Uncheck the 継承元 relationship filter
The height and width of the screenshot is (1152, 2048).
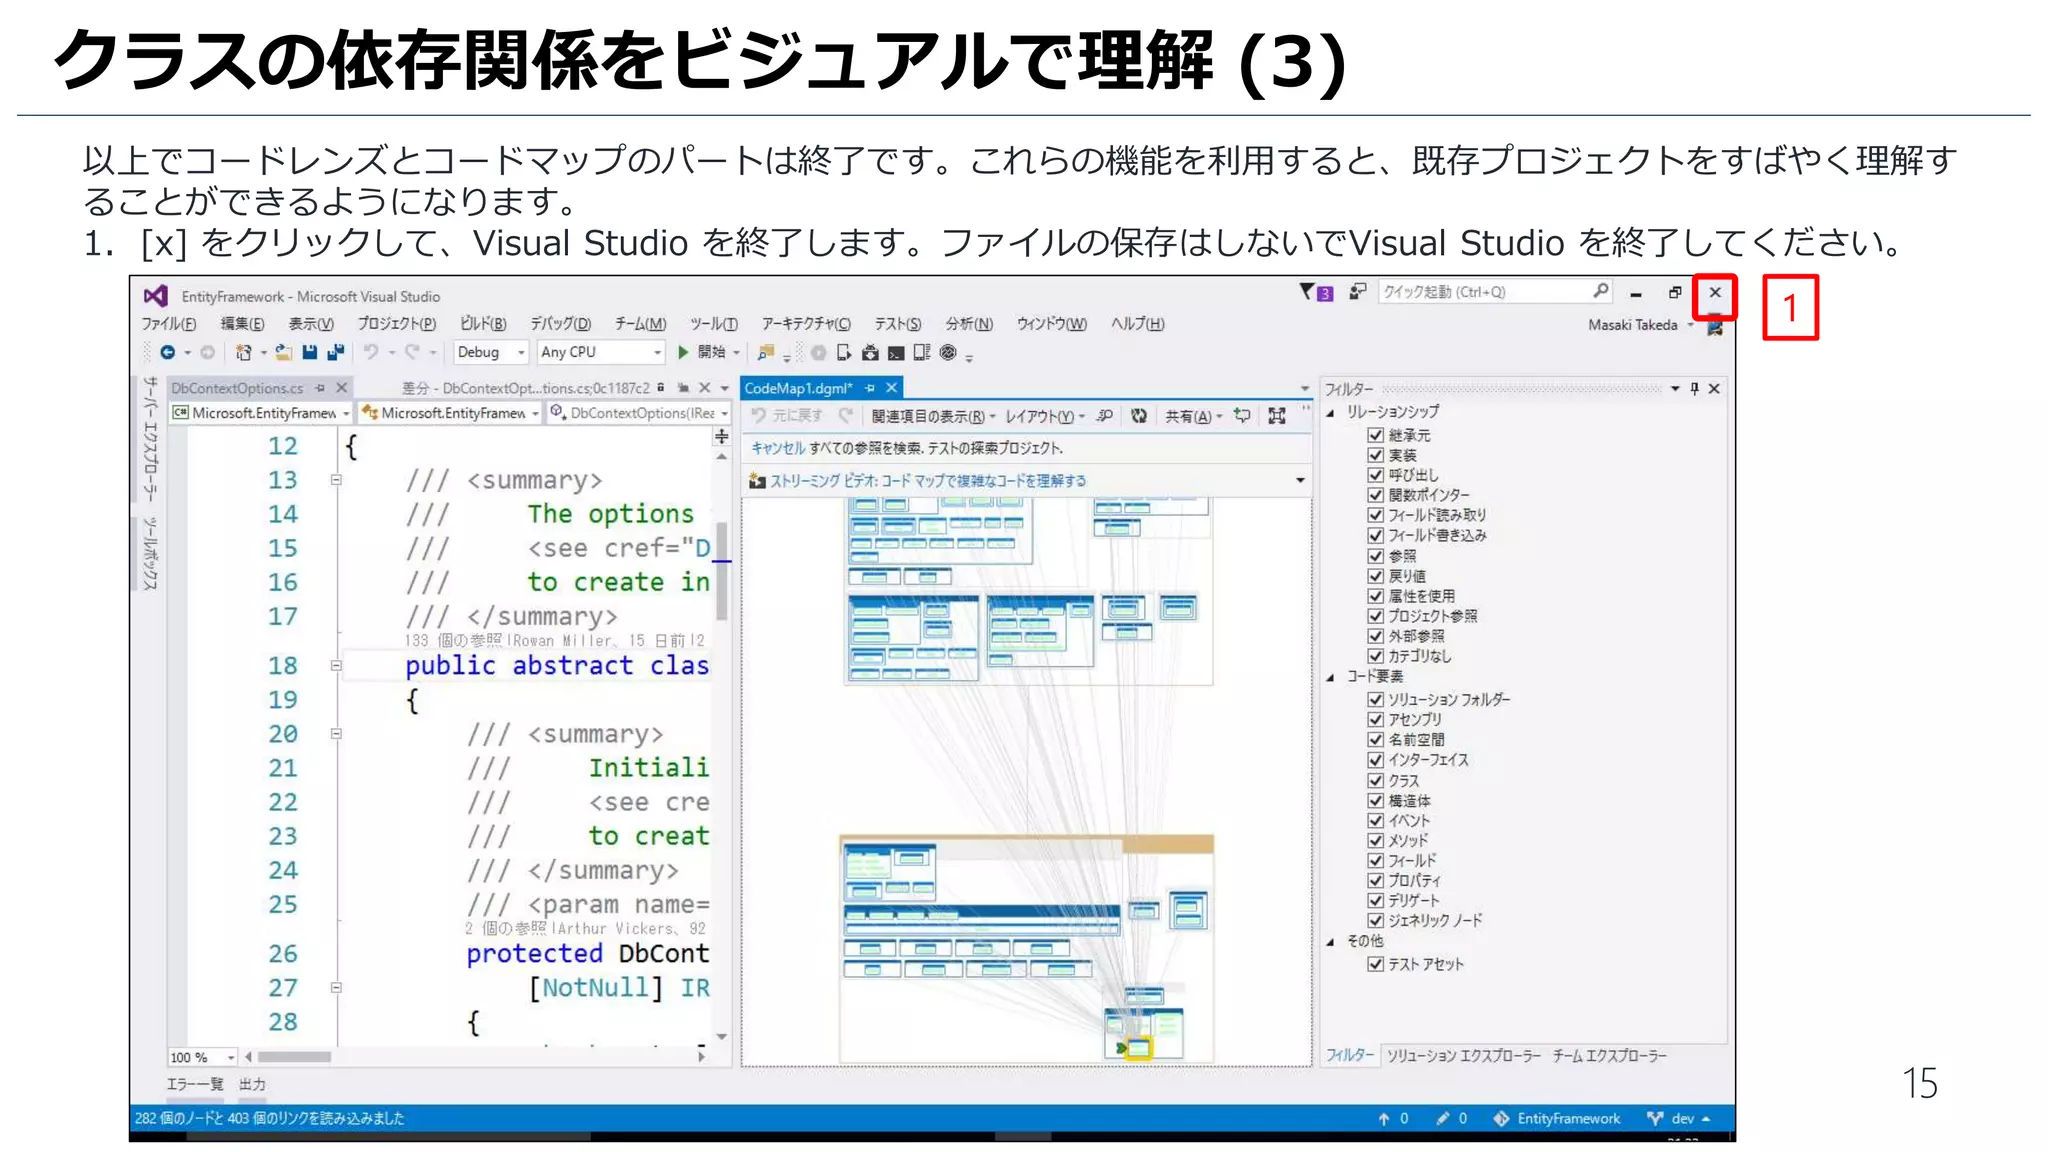tap(1375, 435)
